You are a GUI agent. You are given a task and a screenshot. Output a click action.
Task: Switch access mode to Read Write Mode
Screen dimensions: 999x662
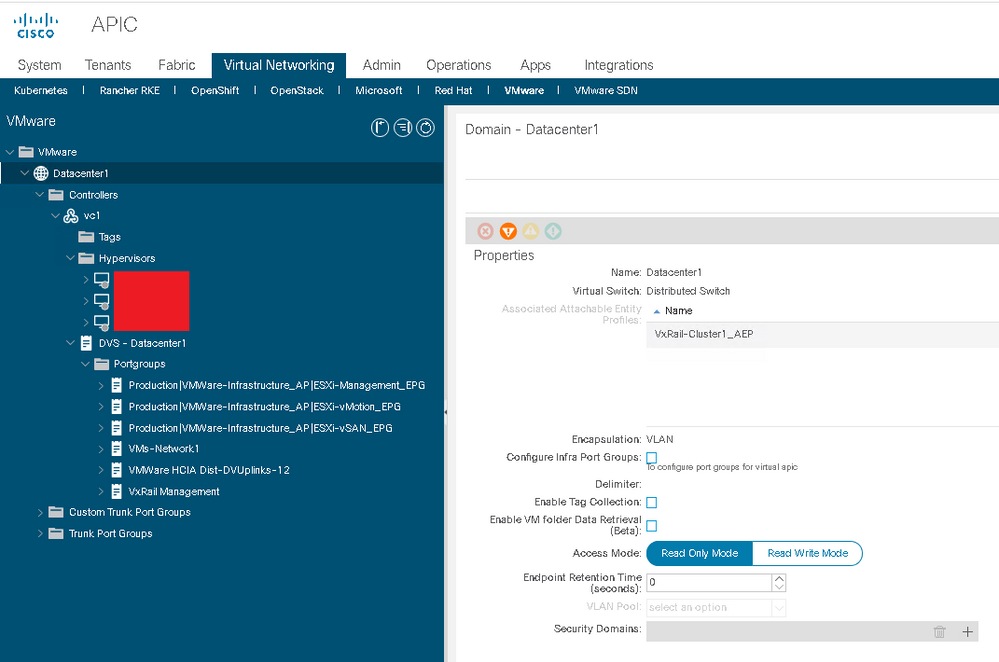coord(807,553)
